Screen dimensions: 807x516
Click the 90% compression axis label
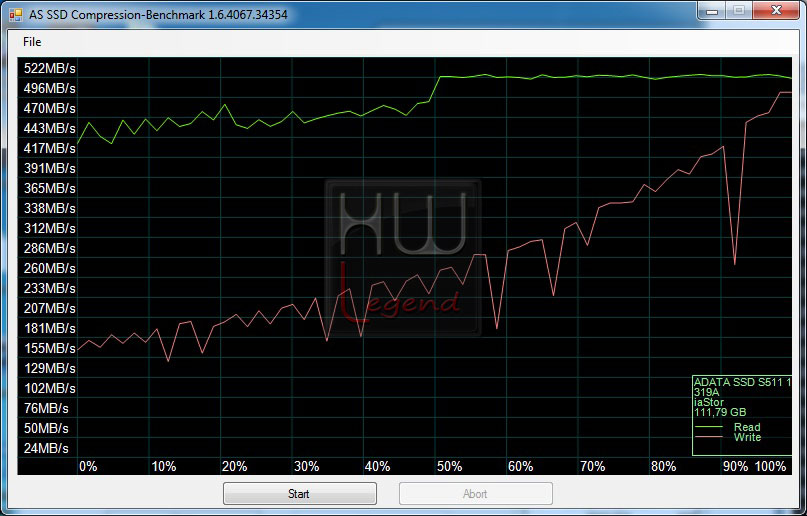pos(735,467)
